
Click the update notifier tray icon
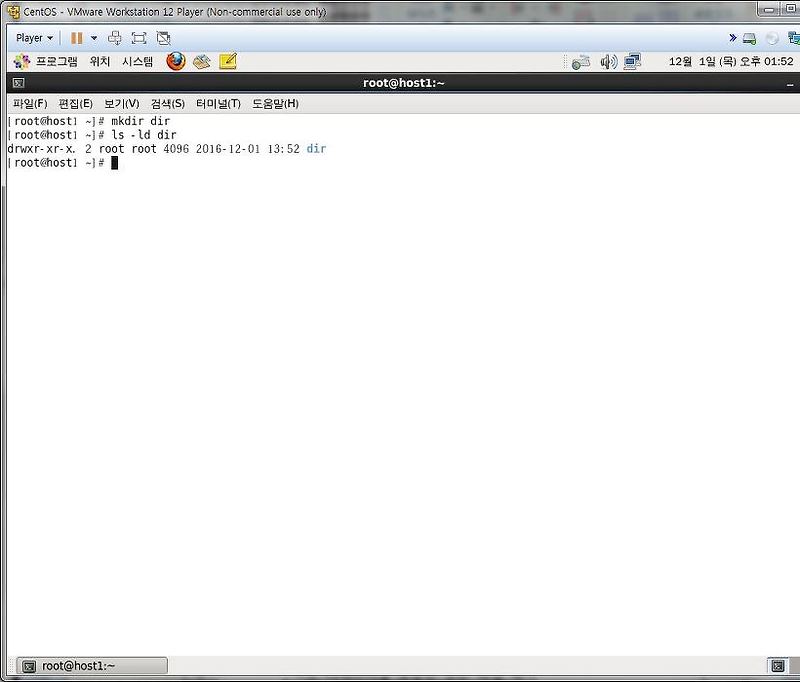(581, 62)
